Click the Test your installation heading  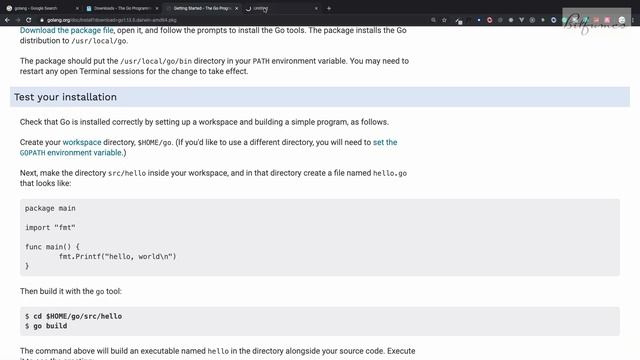coord(65,97)
